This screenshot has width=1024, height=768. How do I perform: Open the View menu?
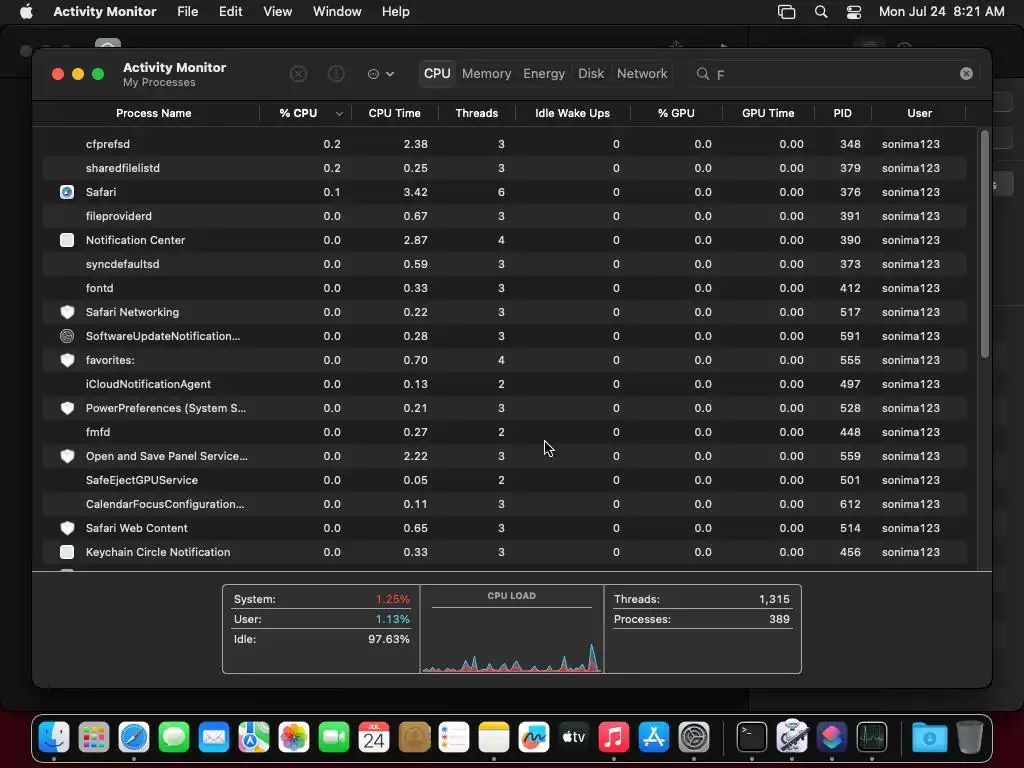(x=278, y=11)
